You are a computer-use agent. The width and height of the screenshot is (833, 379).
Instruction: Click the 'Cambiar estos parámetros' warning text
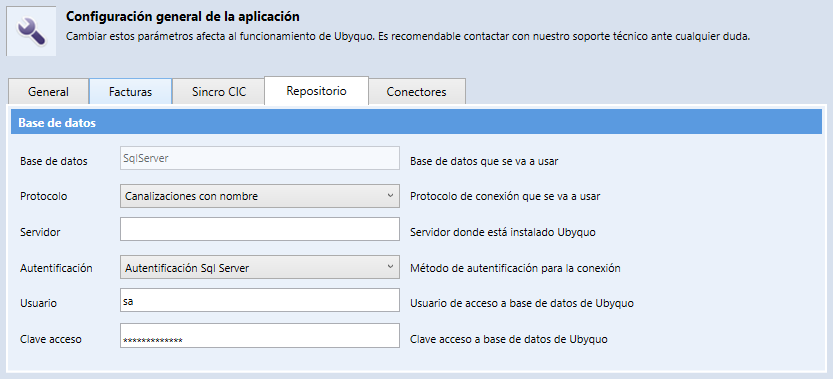tap(408, 37)
